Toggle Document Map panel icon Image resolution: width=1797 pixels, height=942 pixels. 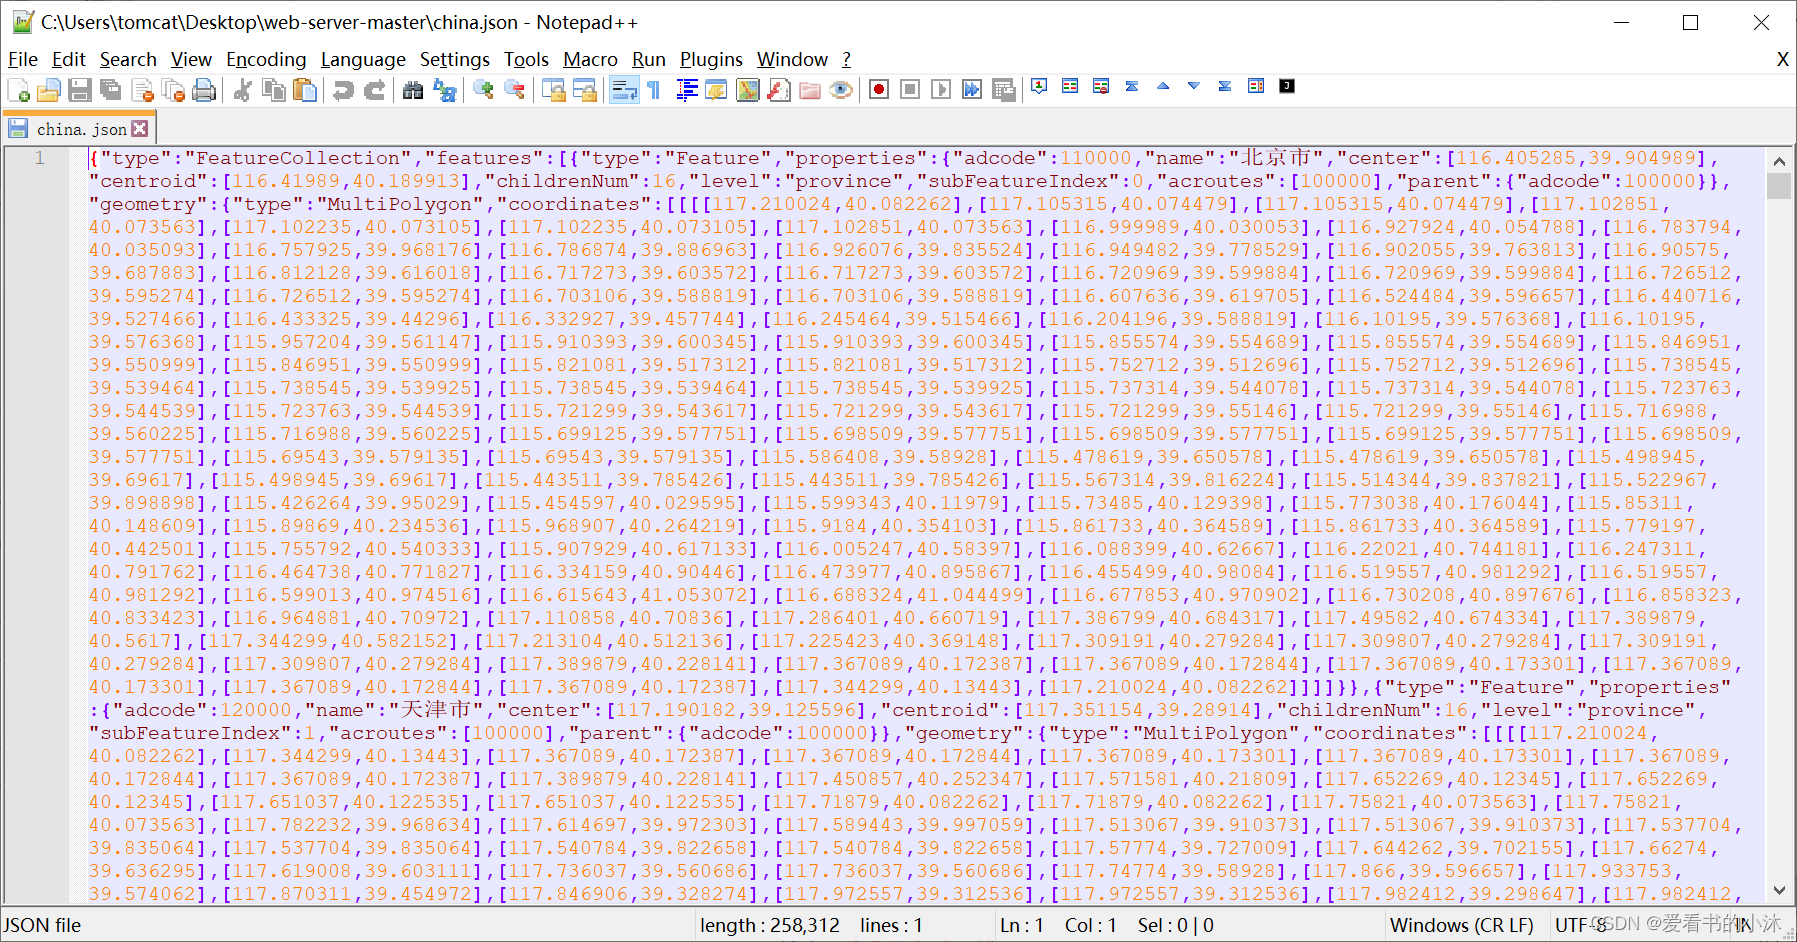pyautogui.click(x=748, y=90)
